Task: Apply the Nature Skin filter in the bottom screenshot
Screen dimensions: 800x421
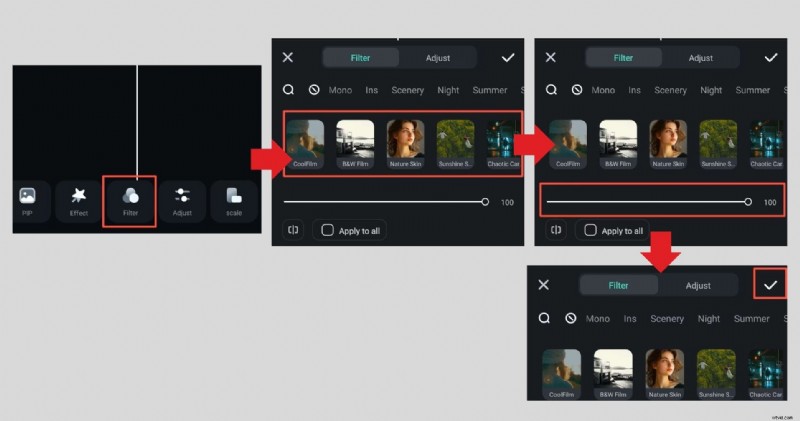Action: [665, 374]
